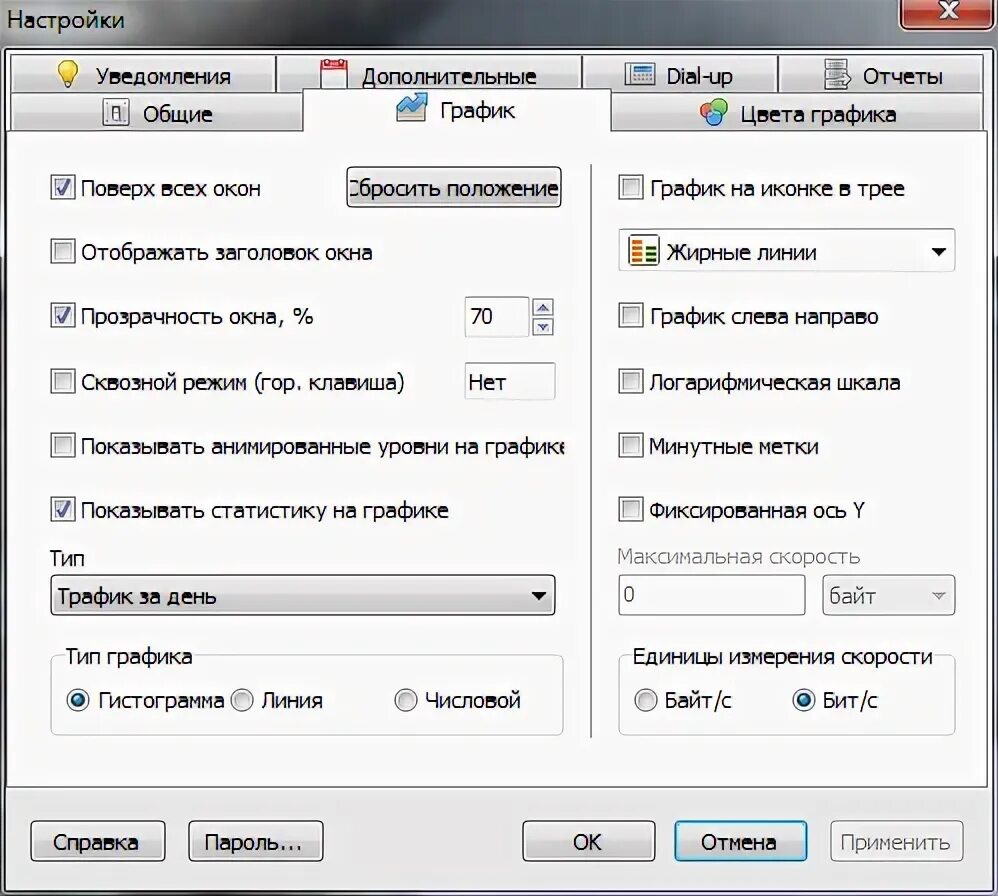This screenshot has width=998, height=896.
Task: Click the График chart icon
Action: (x=411, y=108)
